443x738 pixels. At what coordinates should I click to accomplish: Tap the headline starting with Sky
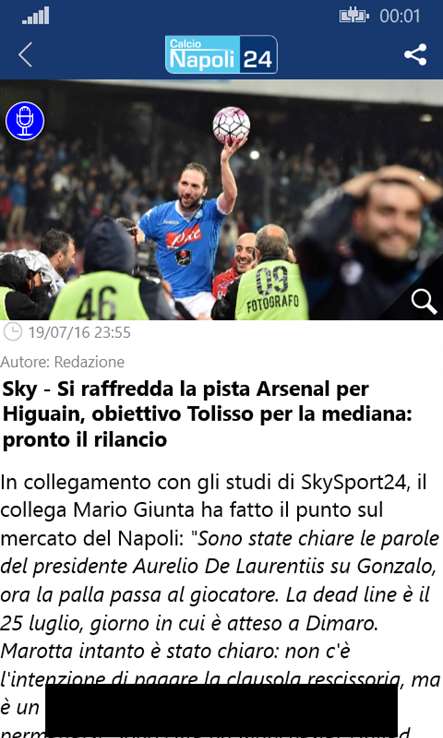pyautogui.click(x=207, y=414)
